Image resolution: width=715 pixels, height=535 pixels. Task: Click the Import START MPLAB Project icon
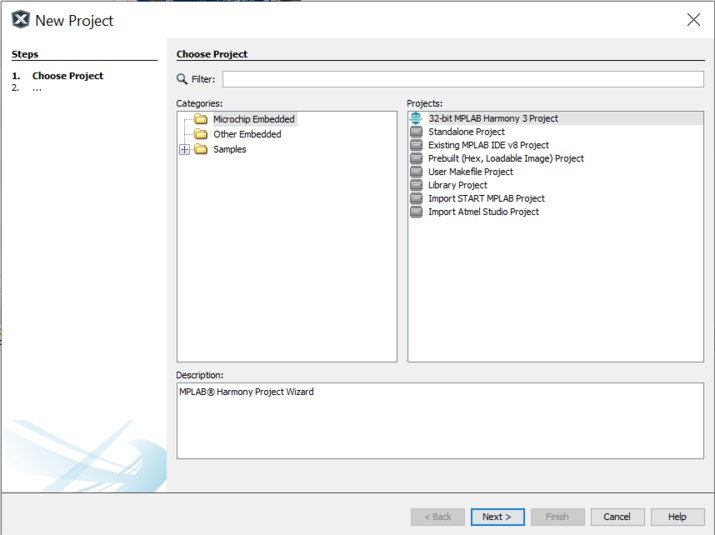tap(416, 198)
